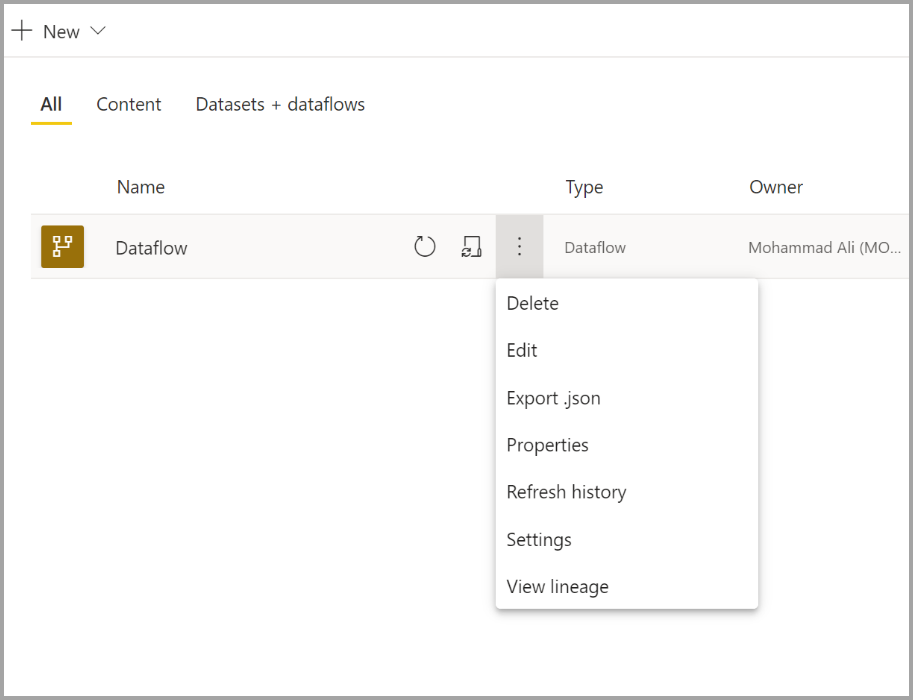Expand the New dropdown chevron

(97, 30)
